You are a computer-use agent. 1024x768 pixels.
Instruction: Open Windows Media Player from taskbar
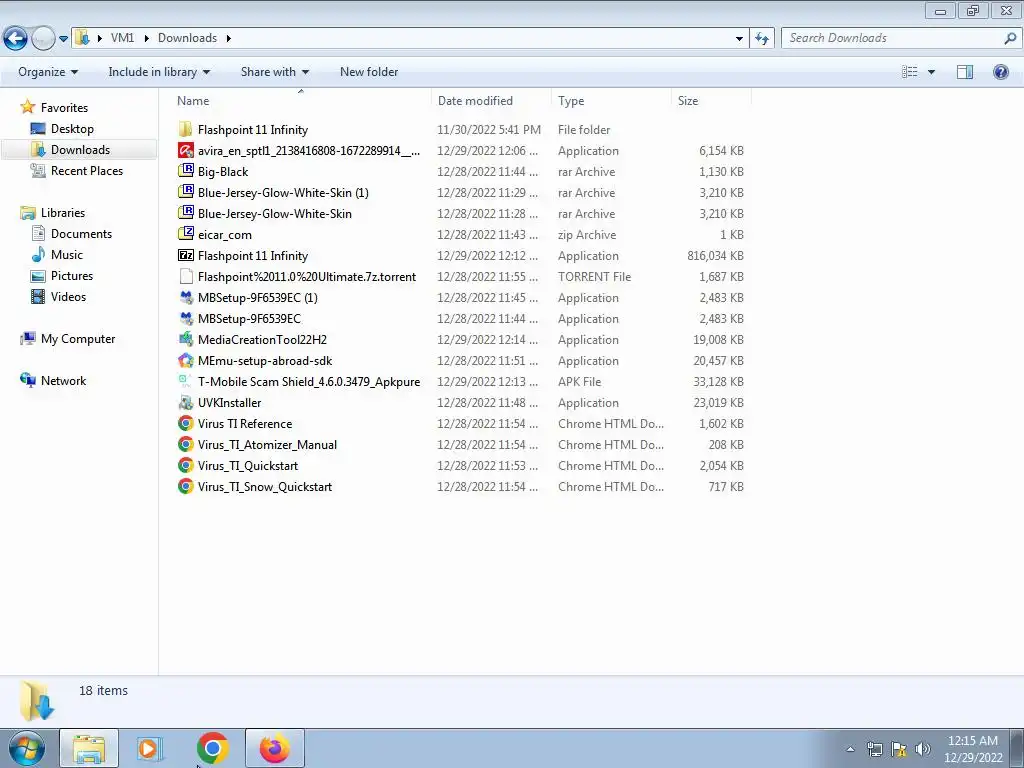pos(150,748)
